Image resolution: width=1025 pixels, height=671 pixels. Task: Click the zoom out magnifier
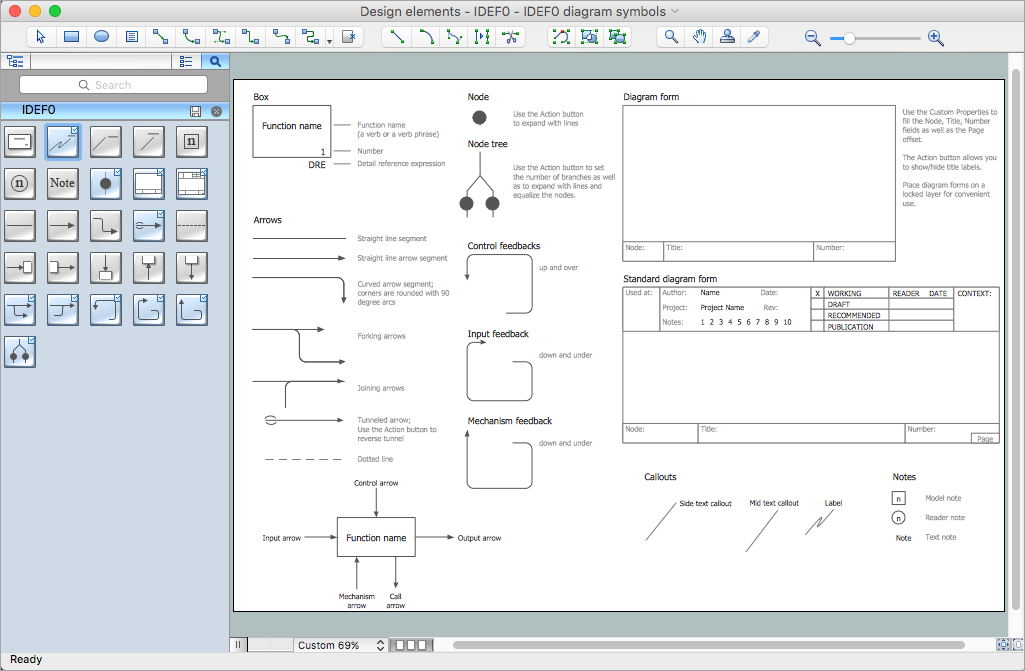[x=813, y=38]
